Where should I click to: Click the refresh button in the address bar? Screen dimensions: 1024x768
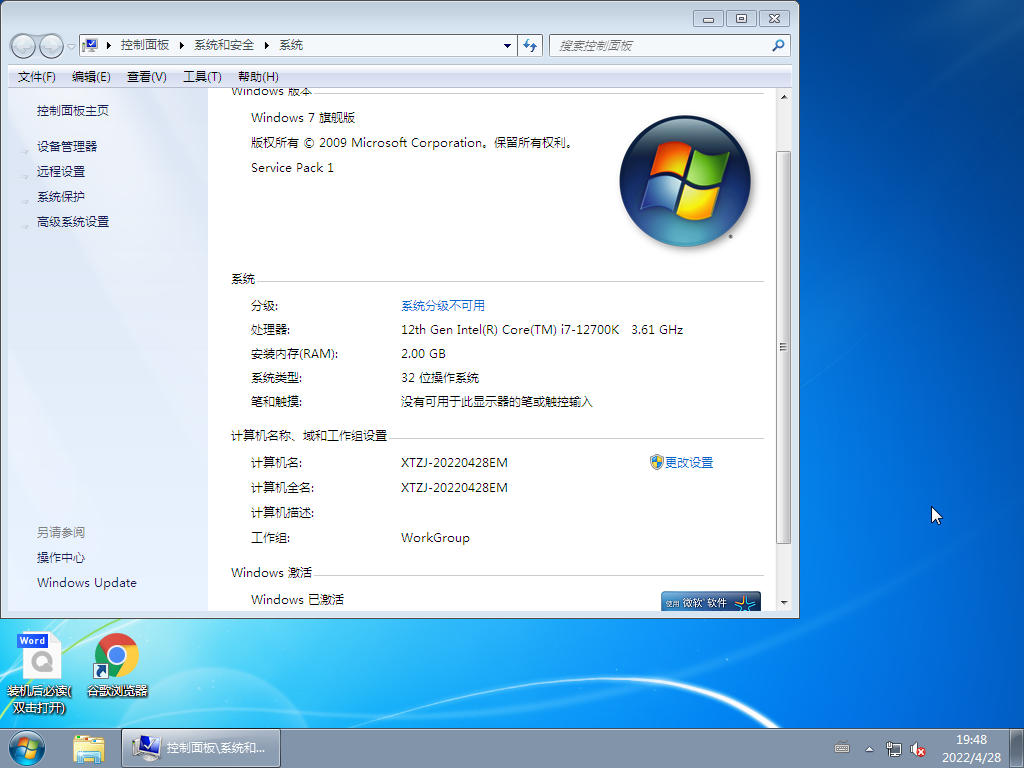point(530,45)
